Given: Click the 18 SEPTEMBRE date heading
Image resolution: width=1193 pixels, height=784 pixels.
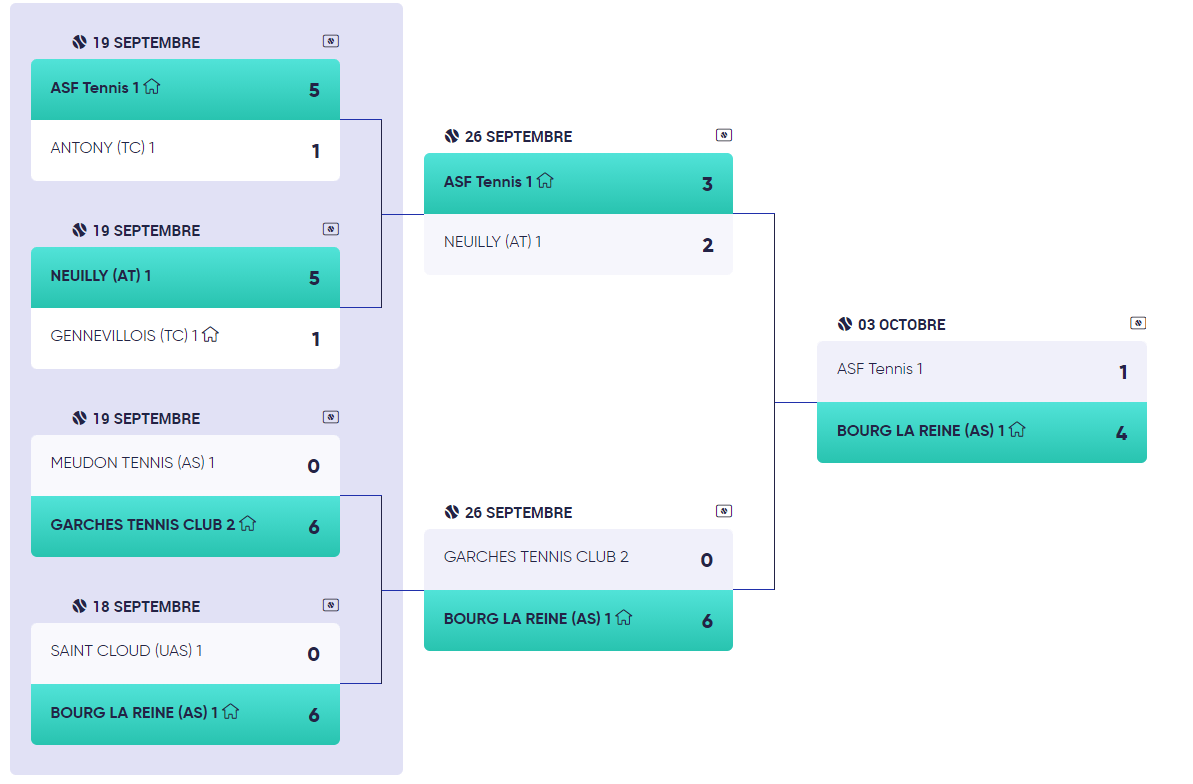Looking at the screenshot, I should [146, 606].
